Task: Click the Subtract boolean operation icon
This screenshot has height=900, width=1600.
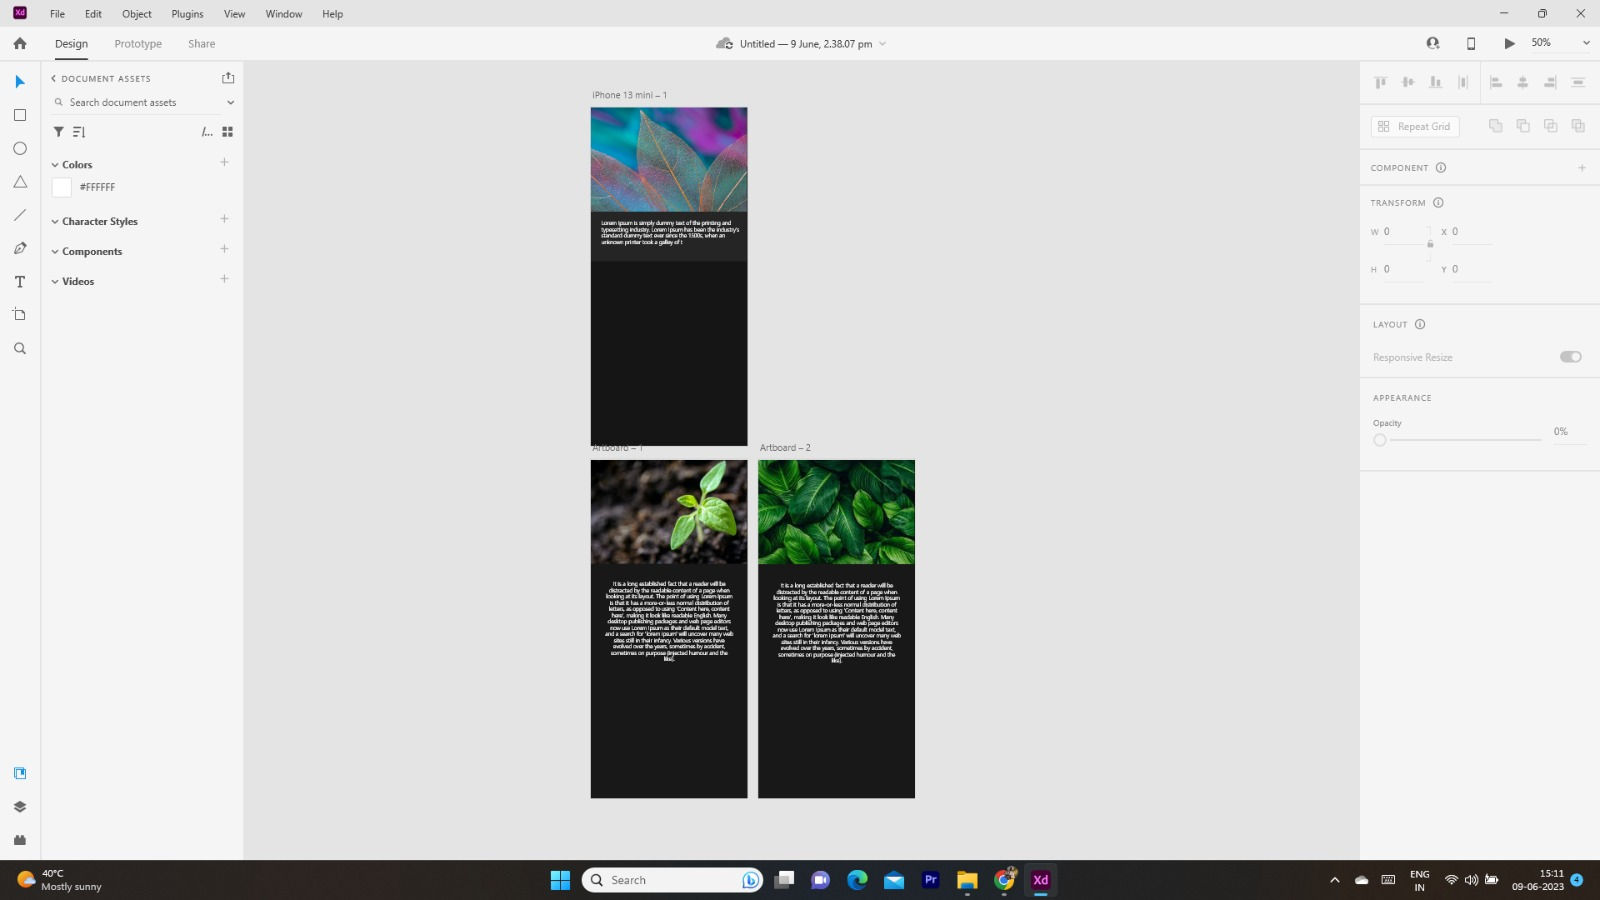Action: tap(1523, 126)
